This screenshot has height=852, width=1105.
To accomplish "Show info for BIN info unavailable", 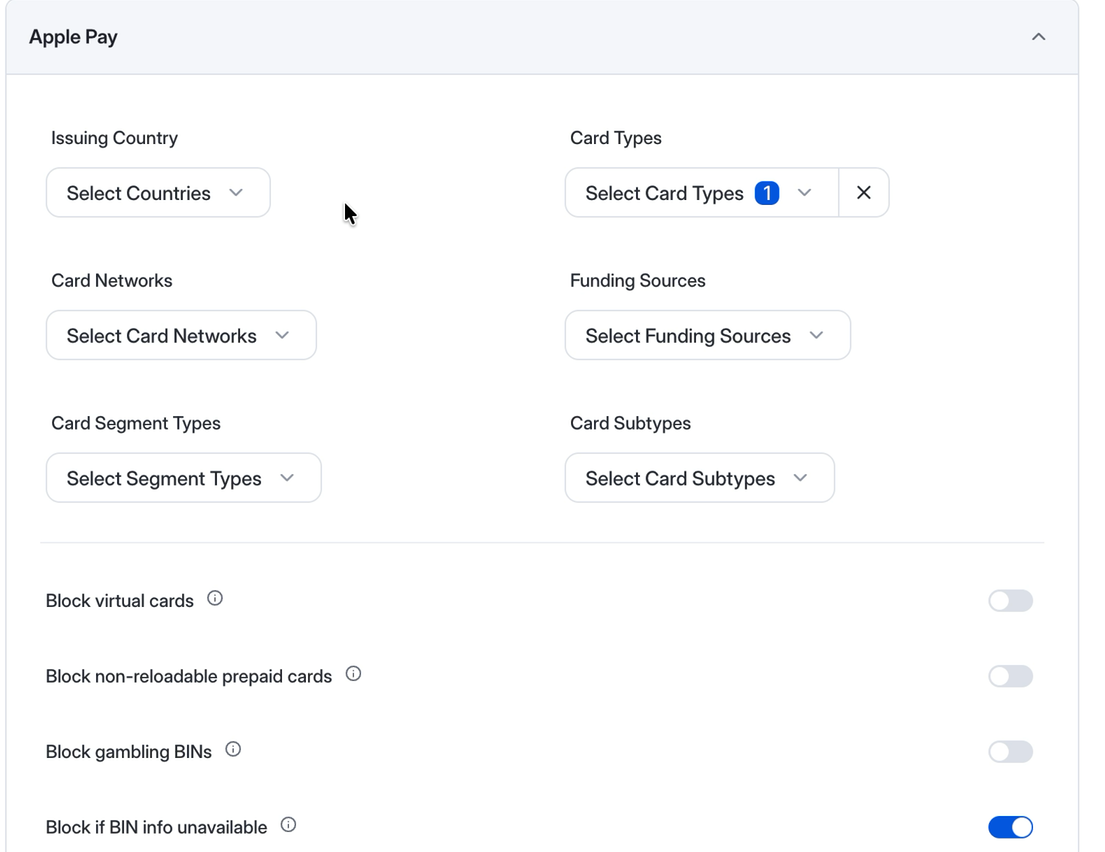I will 288,825.
